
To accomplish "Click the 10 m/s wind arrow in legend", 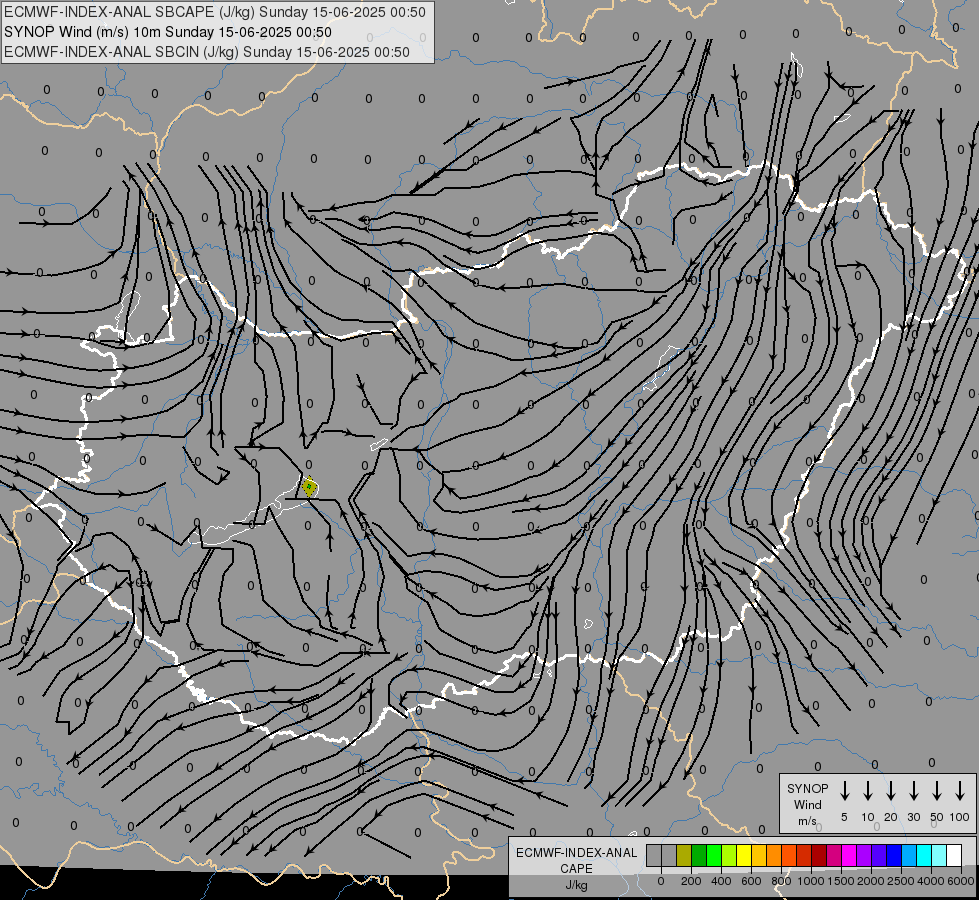I will (868, 791).
